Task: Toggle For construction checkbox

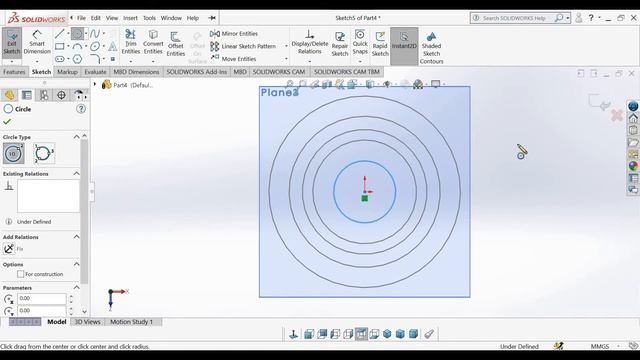Action: pos(20,274)
